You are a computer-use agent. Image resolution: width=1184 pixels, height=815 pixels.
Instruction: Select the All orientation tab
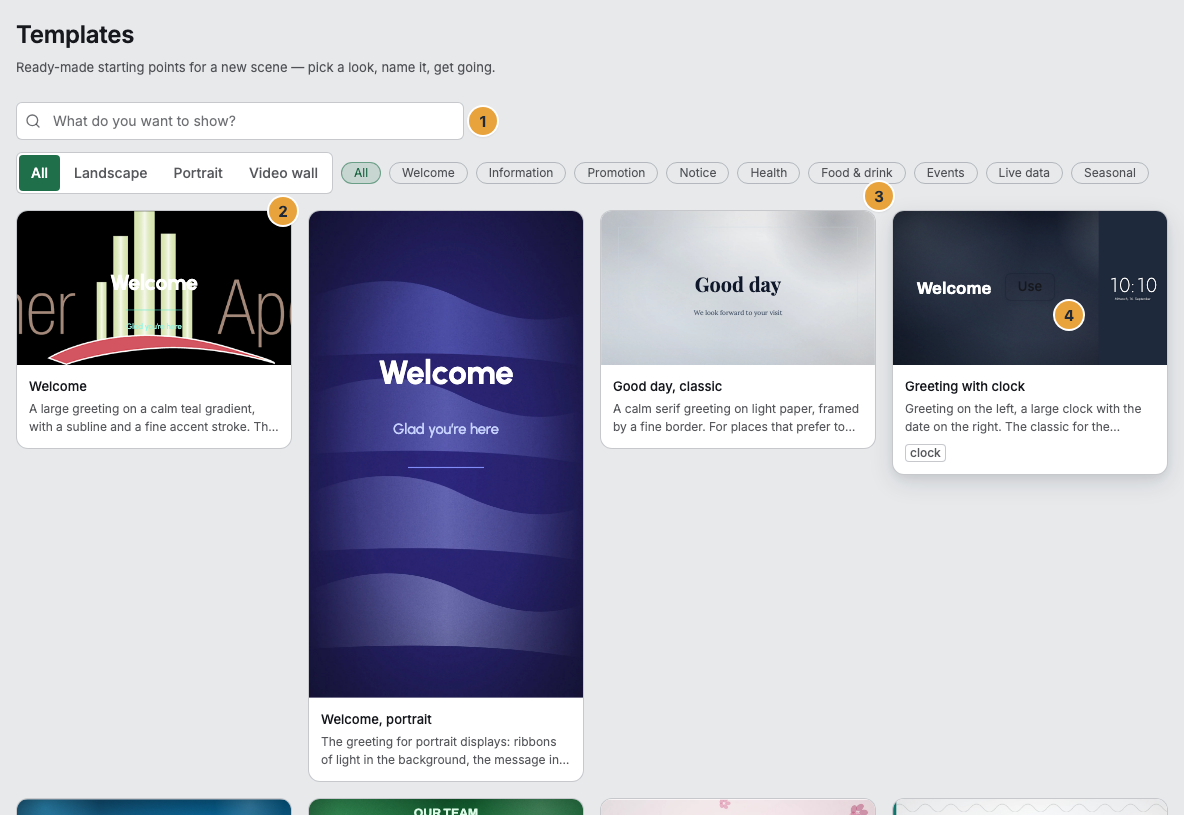click(x=39, y=173)
